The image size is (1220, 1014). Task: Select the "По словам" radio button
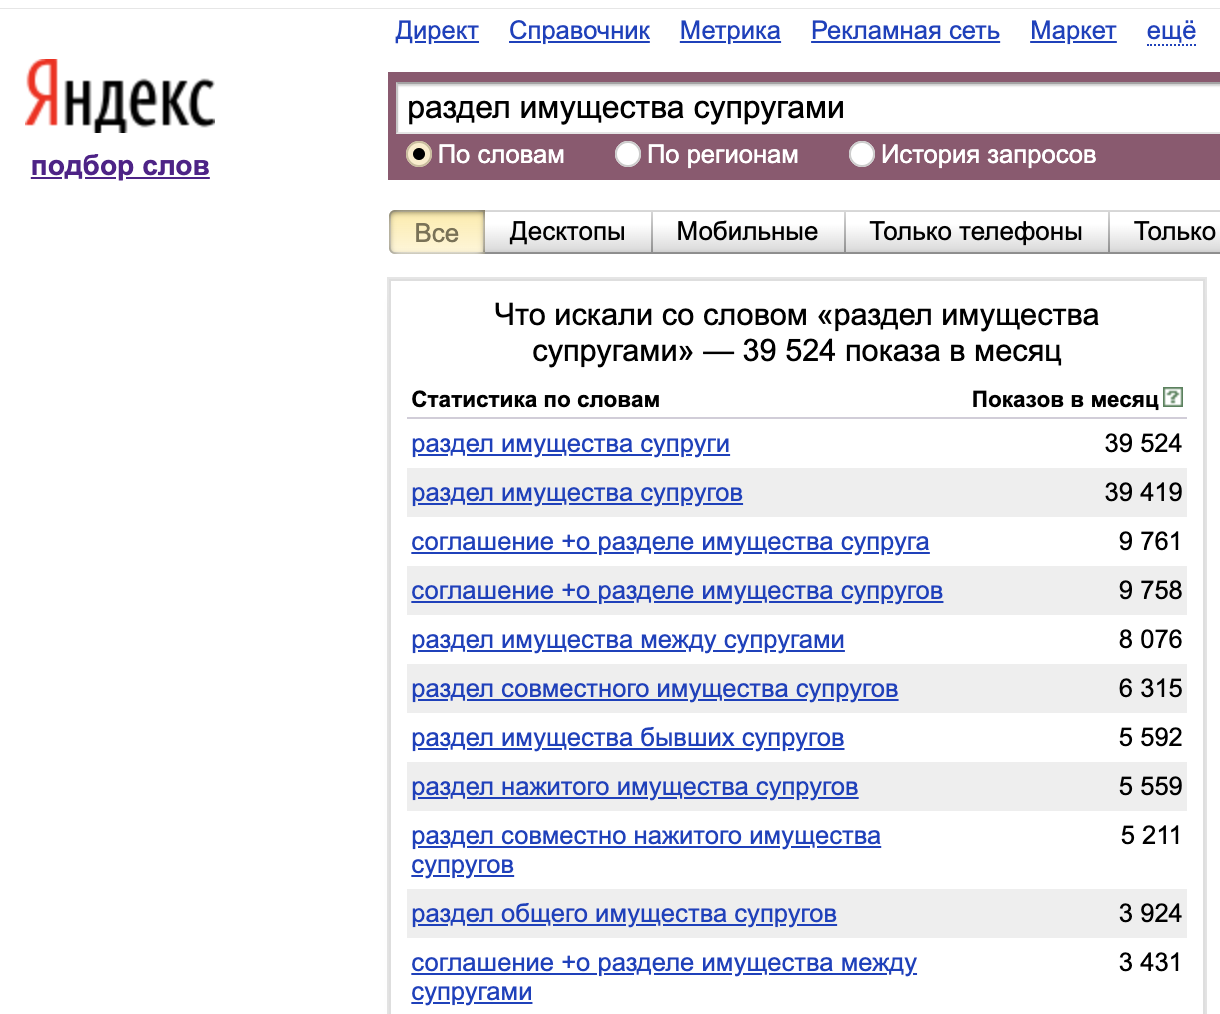419,154
